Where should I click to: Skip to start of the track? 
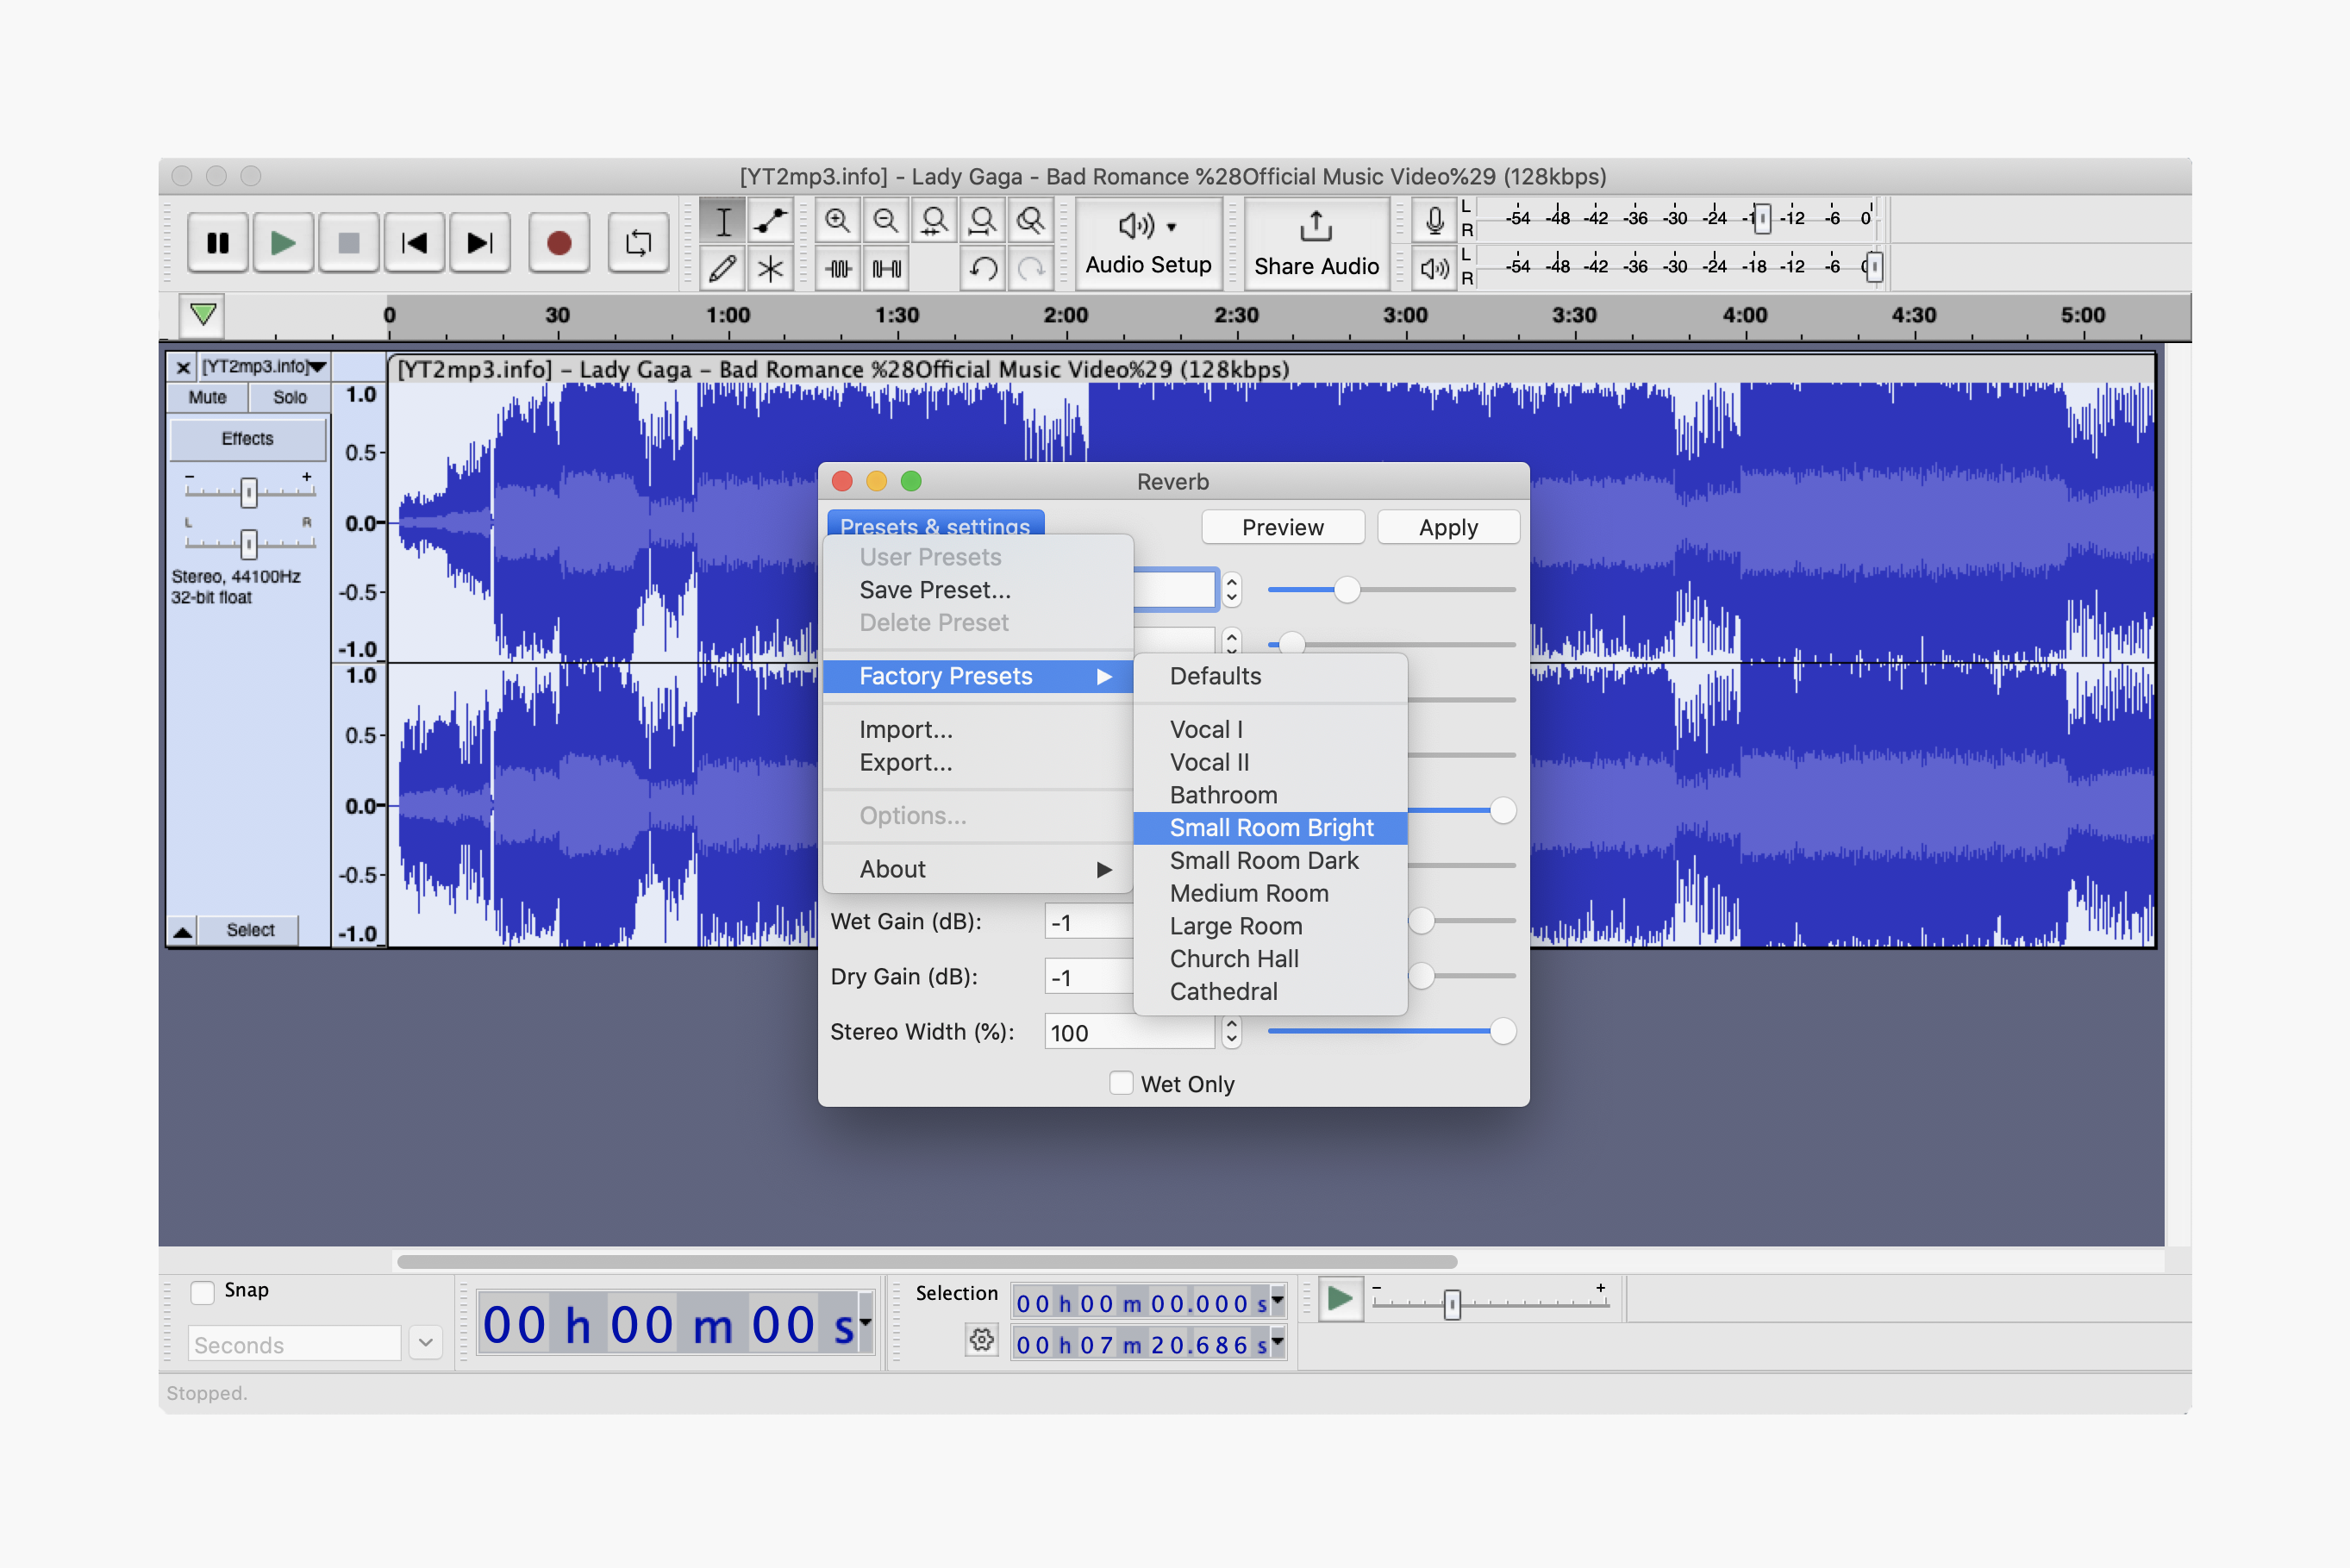(414, 243)
